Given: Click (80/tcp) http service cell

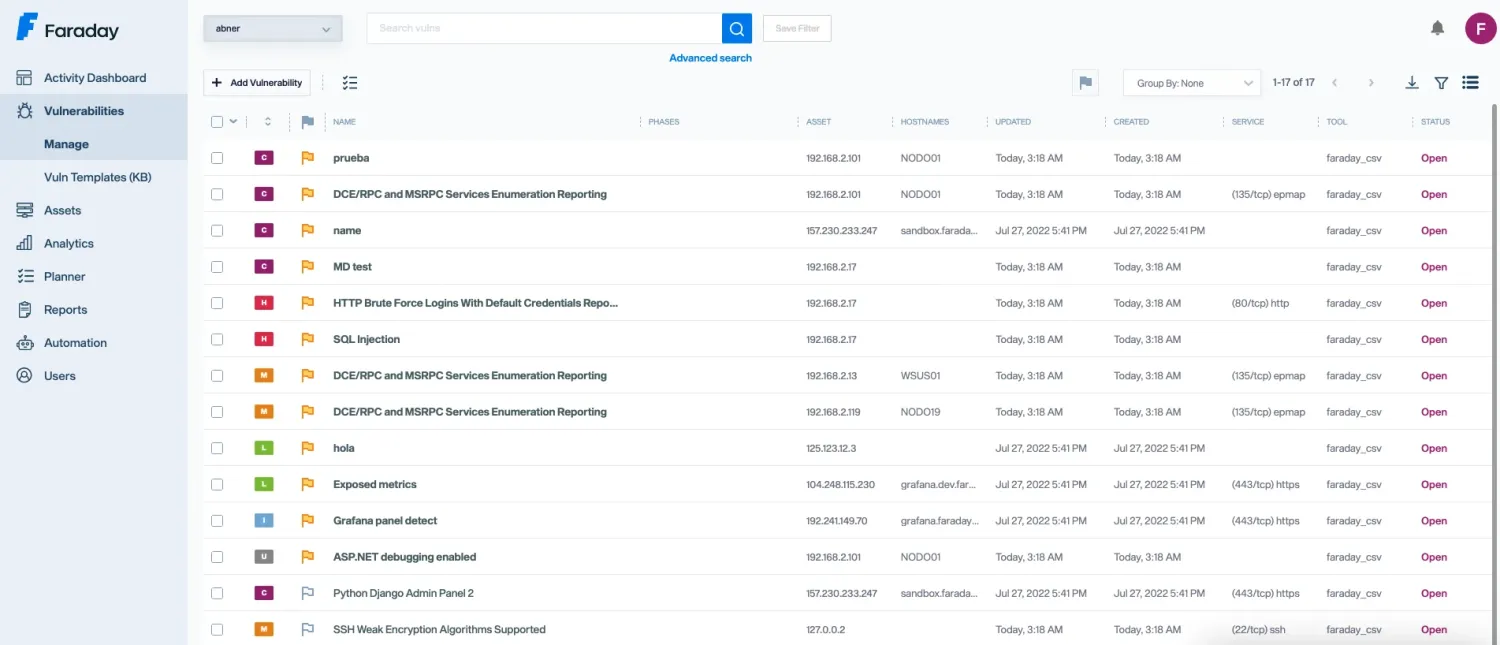Looking at the screenshot, I should click(x=1260, y=303).
